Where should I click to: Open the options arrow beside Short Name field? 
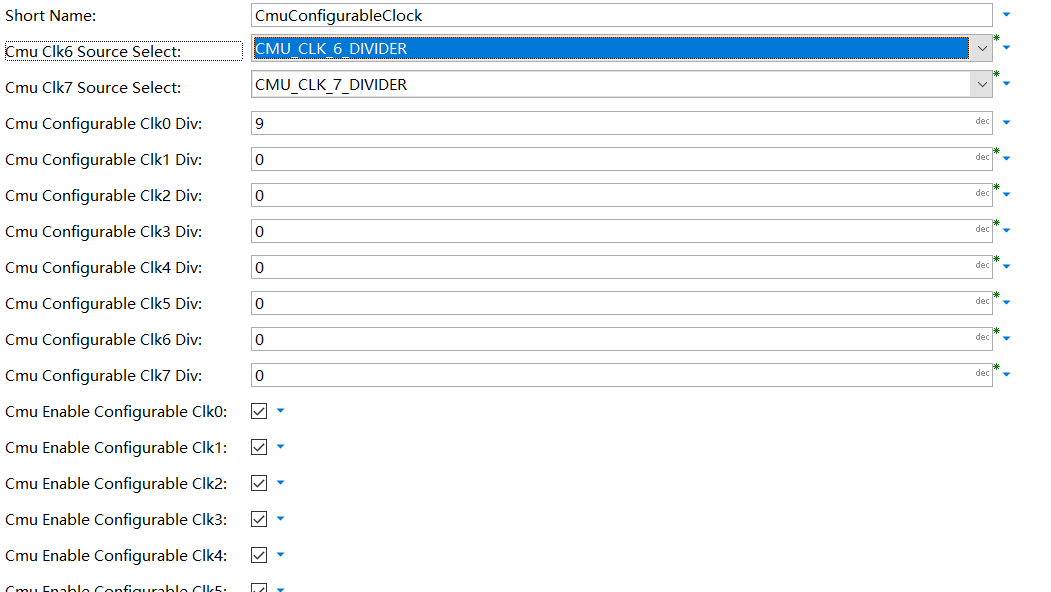coord(1006,15)
